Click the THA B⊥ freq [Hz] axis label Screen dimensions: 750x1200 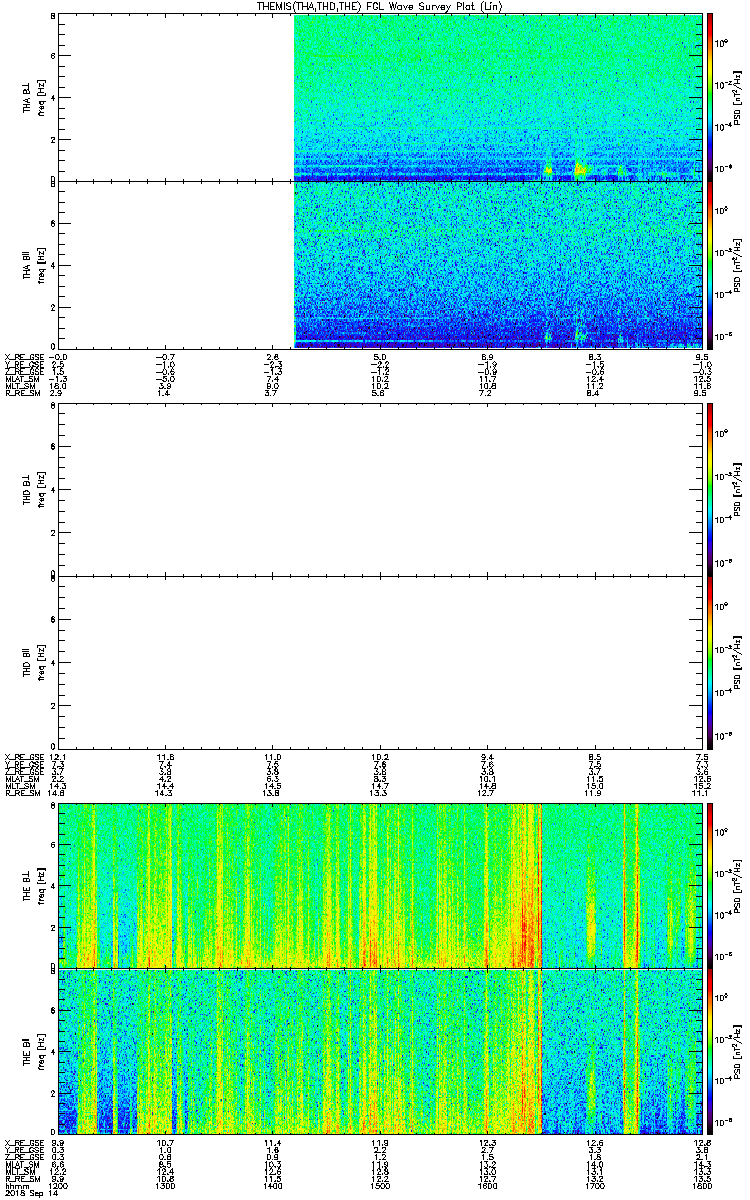42,98
